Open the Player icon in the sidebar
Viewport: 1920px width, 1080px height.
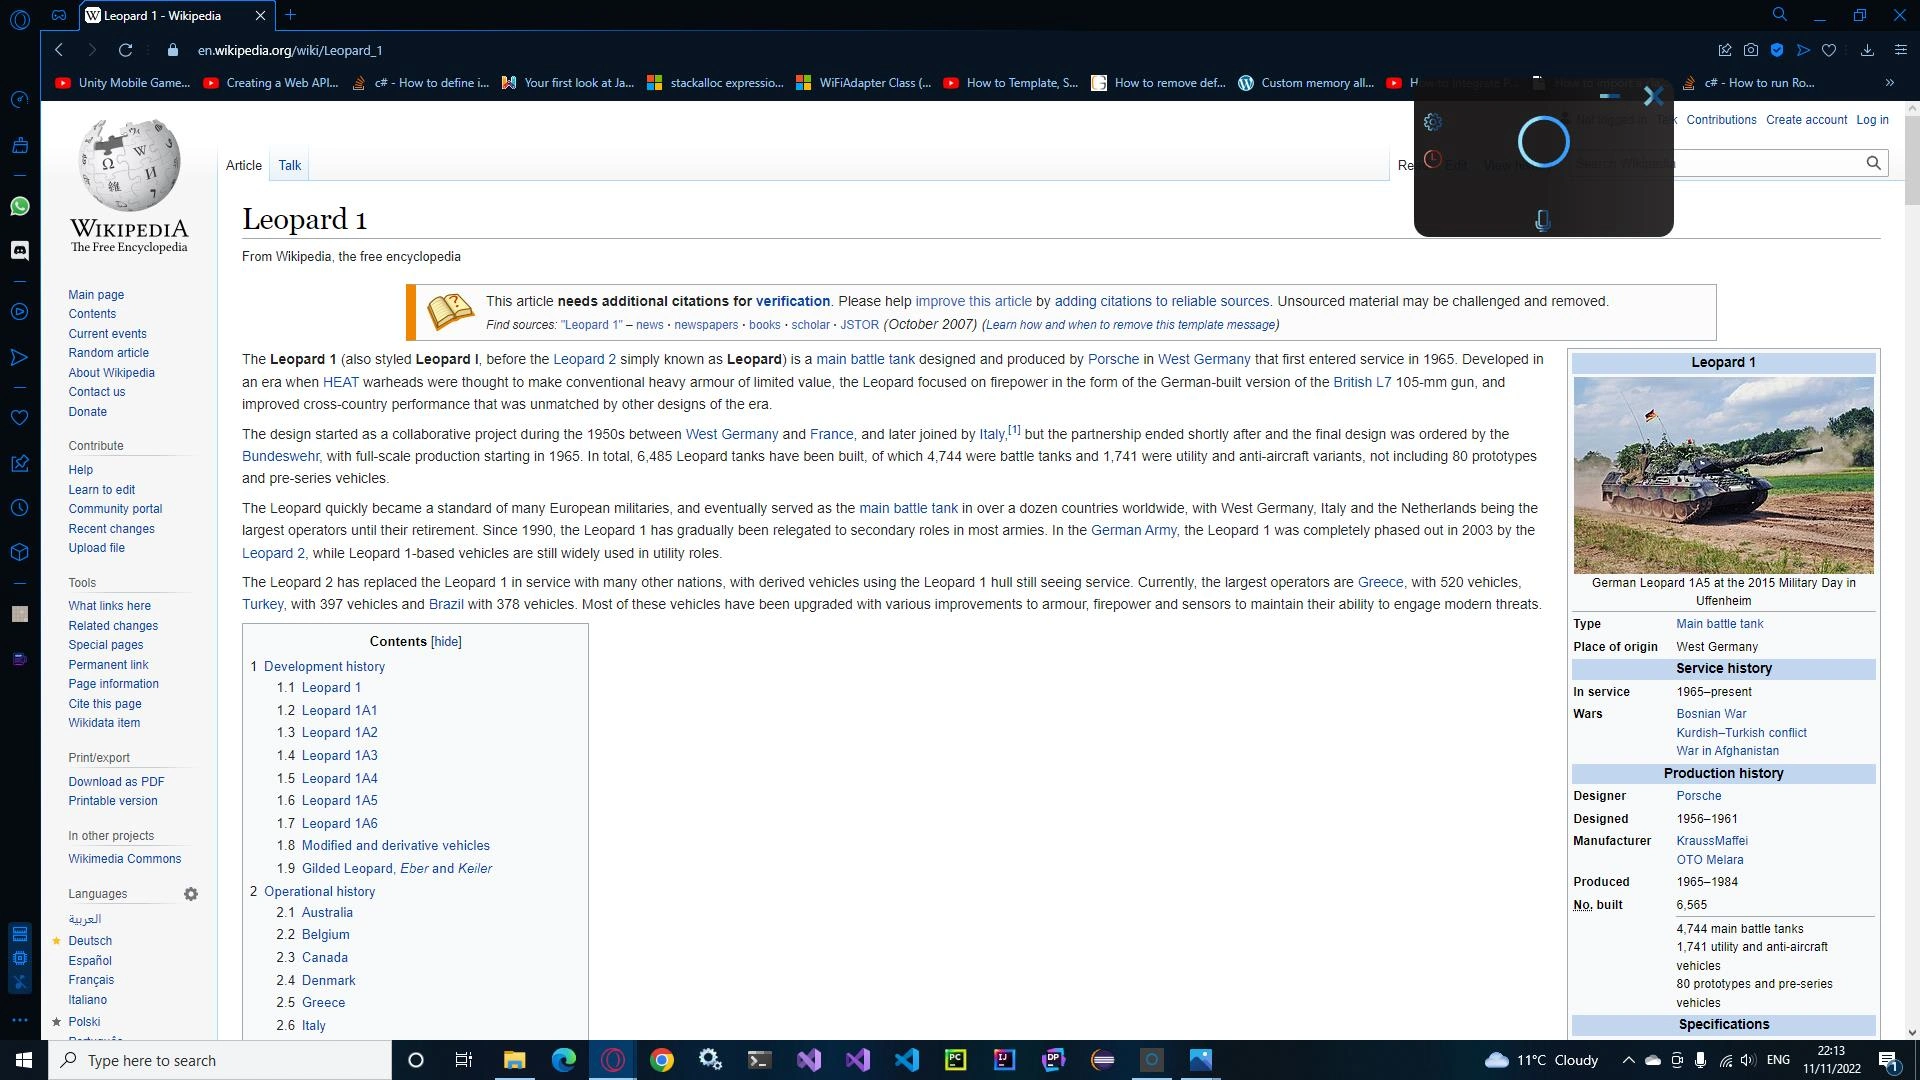(x=20, y=312)
